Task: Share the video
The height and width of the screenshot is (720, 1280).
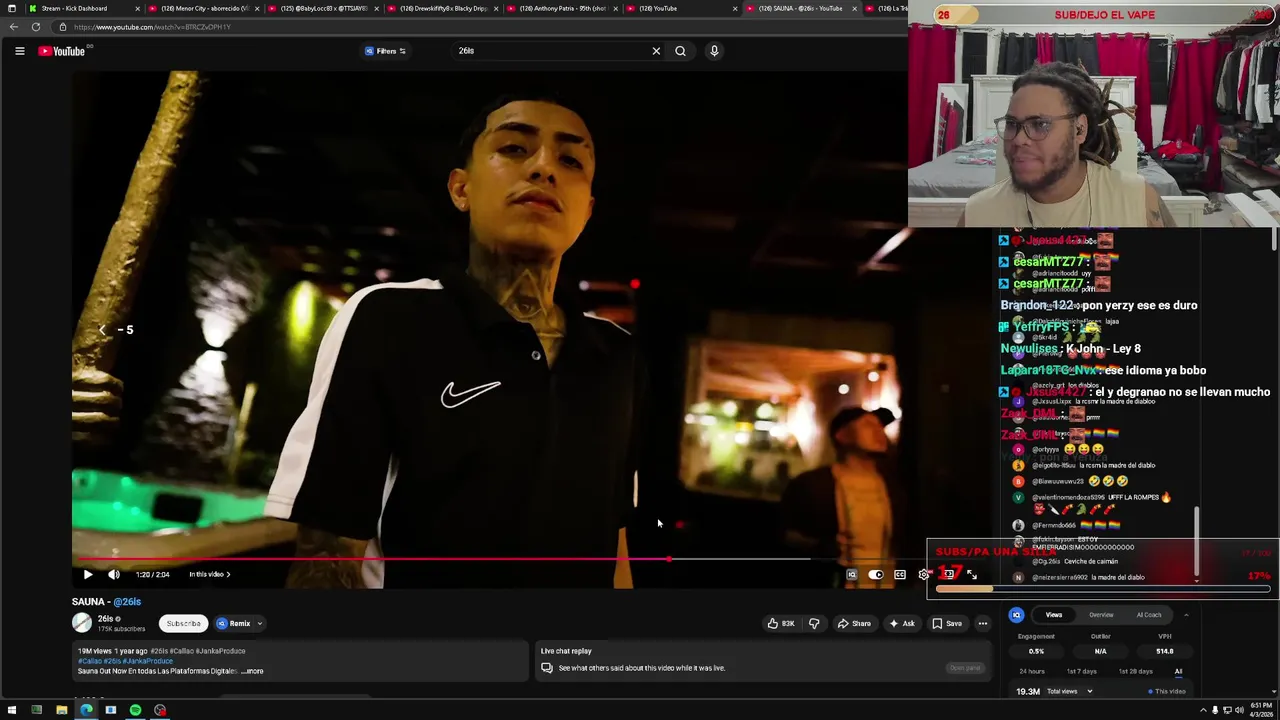Action: click(854, 623)
